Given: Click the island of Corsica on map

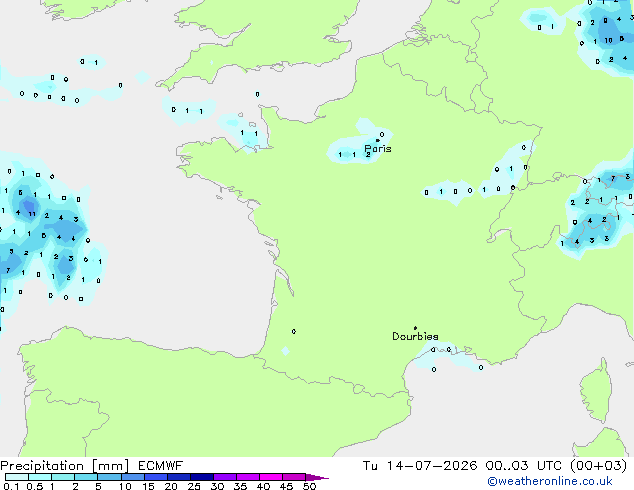Looking at the screenshot, I should click(x=596, y=392).
